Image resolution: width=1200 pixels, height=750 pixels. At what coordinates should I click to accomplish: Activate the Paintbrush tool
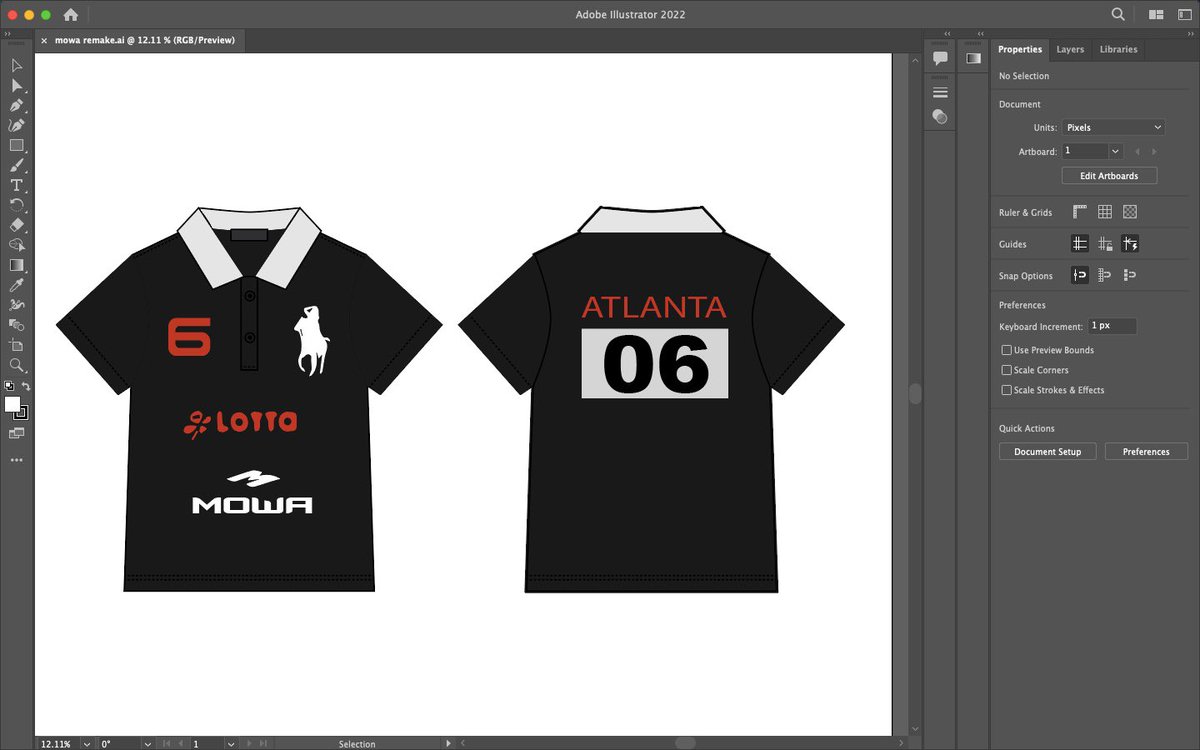17,165
